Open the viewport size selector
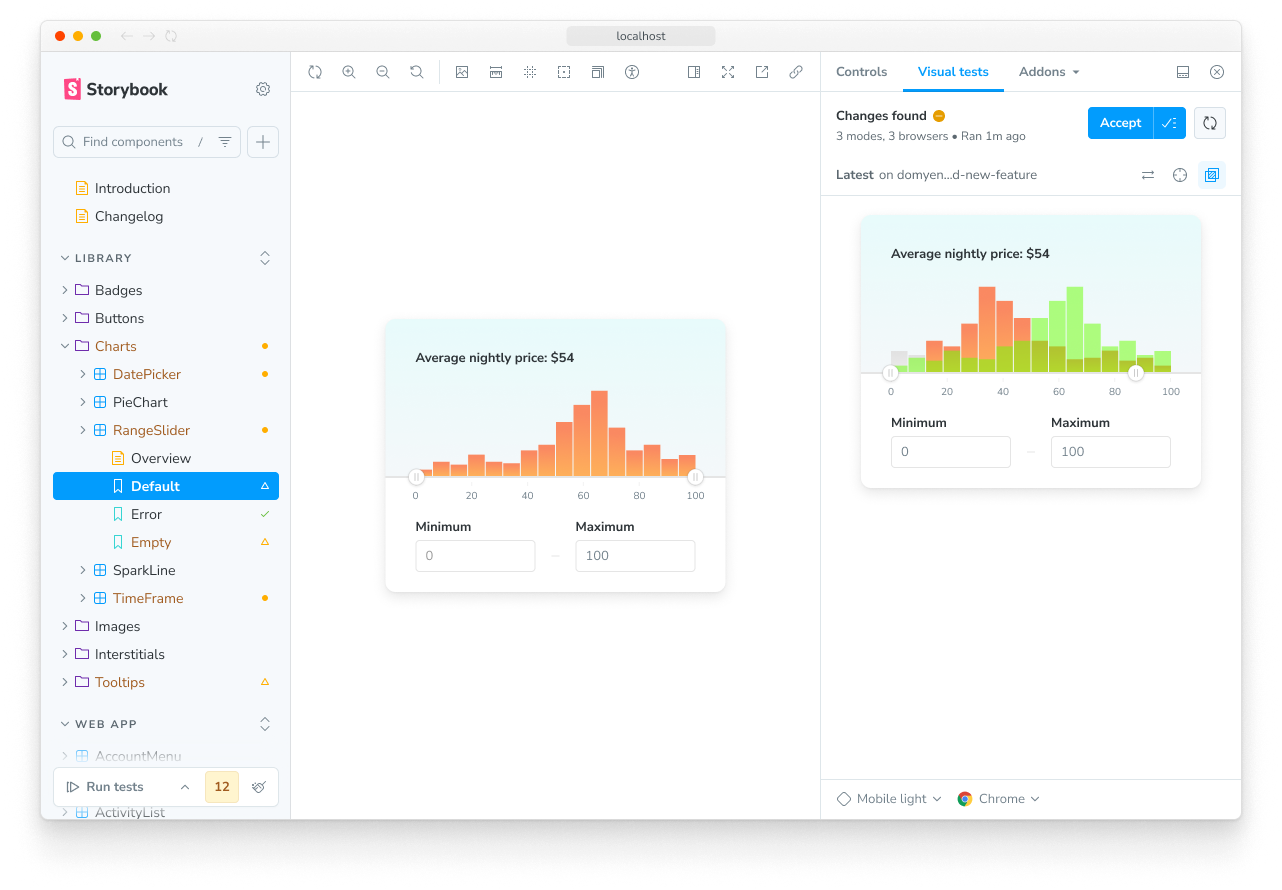This screenshot has width=1282, height=890. pos(597,72)
